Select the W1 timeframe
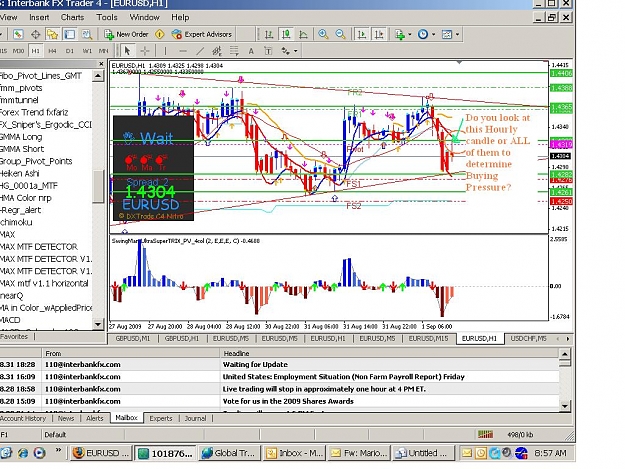625x469 pixels. tap(87, 51)
